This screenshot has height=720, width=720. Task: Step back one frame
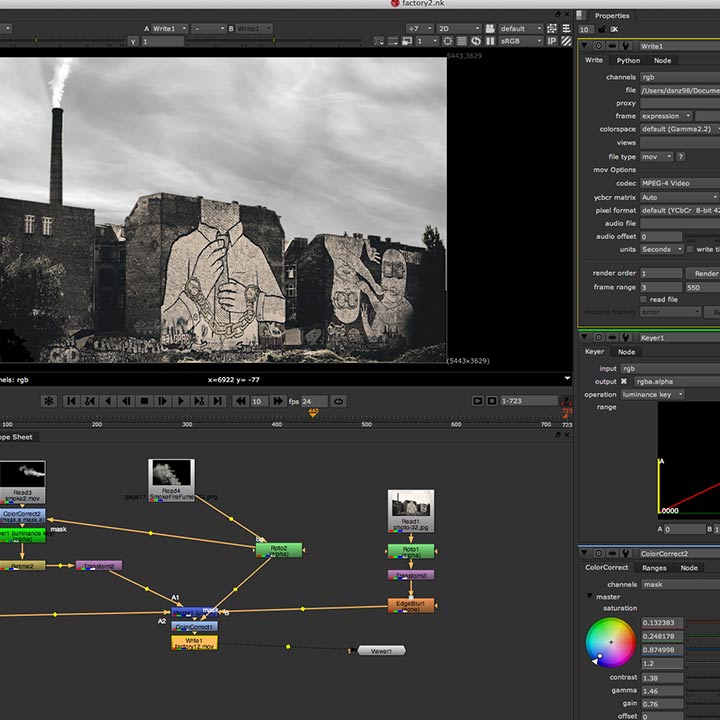[x=126, y=401]
